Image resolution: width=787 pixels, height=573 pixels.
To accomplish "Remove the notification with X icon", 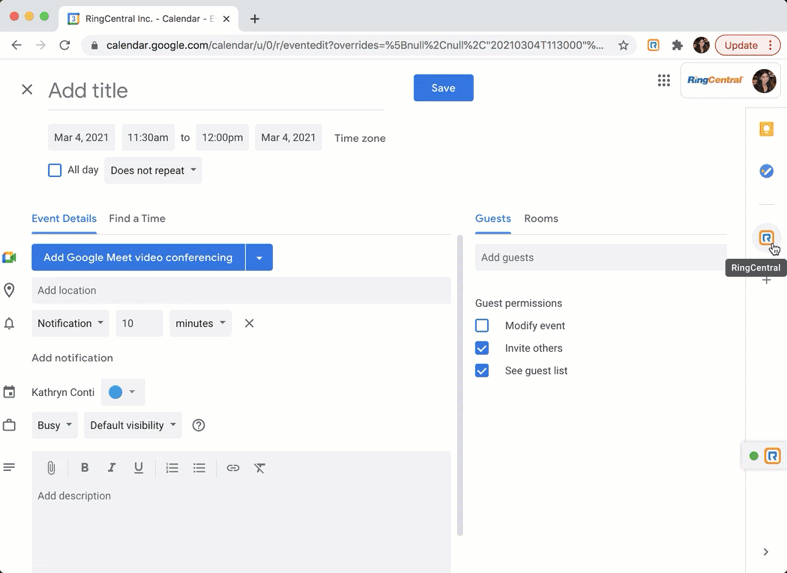I will [249, 323].
